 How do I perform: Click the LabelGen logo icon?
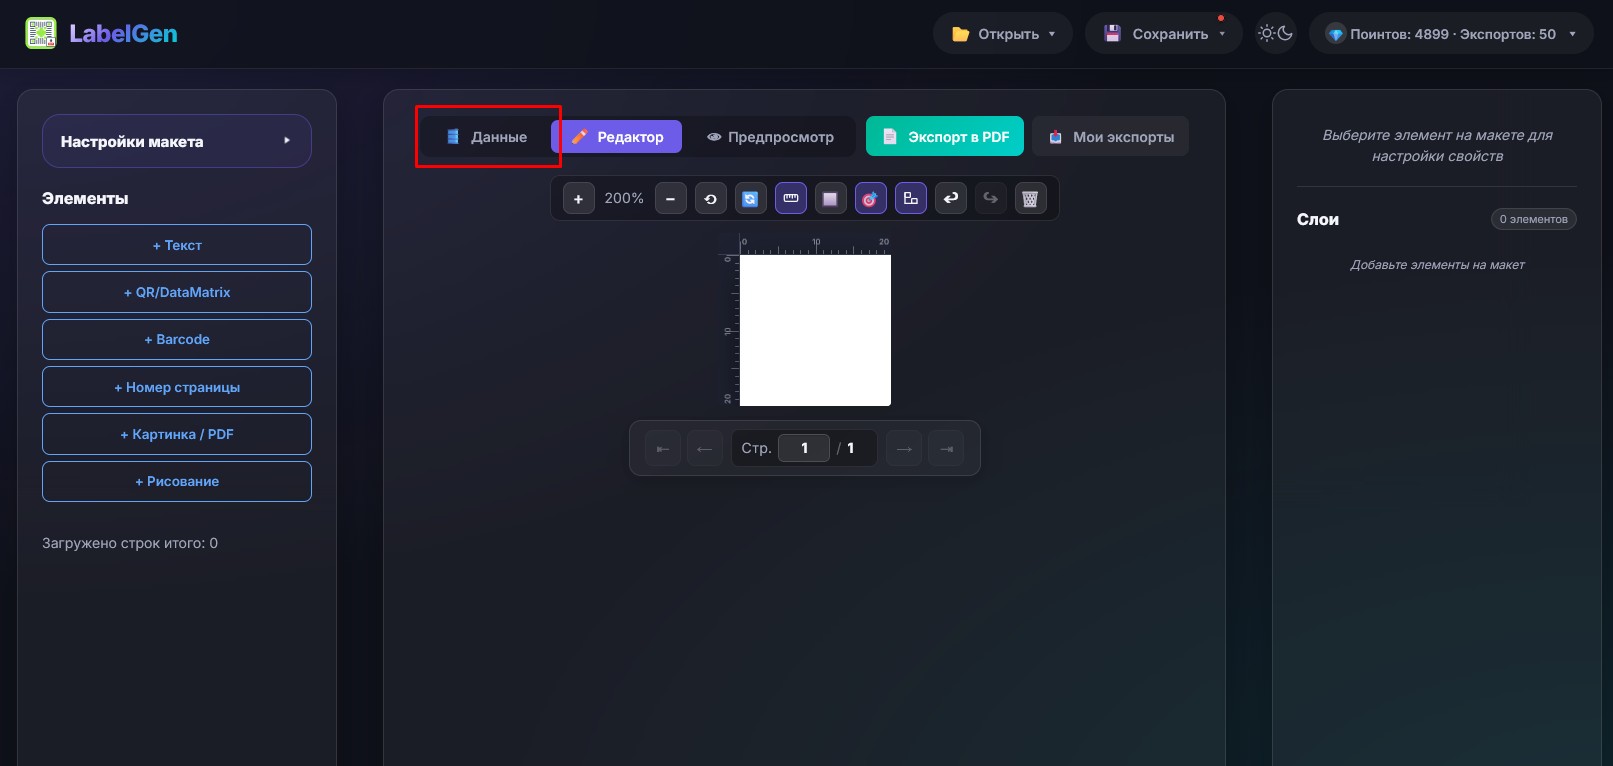pos(41,34)
